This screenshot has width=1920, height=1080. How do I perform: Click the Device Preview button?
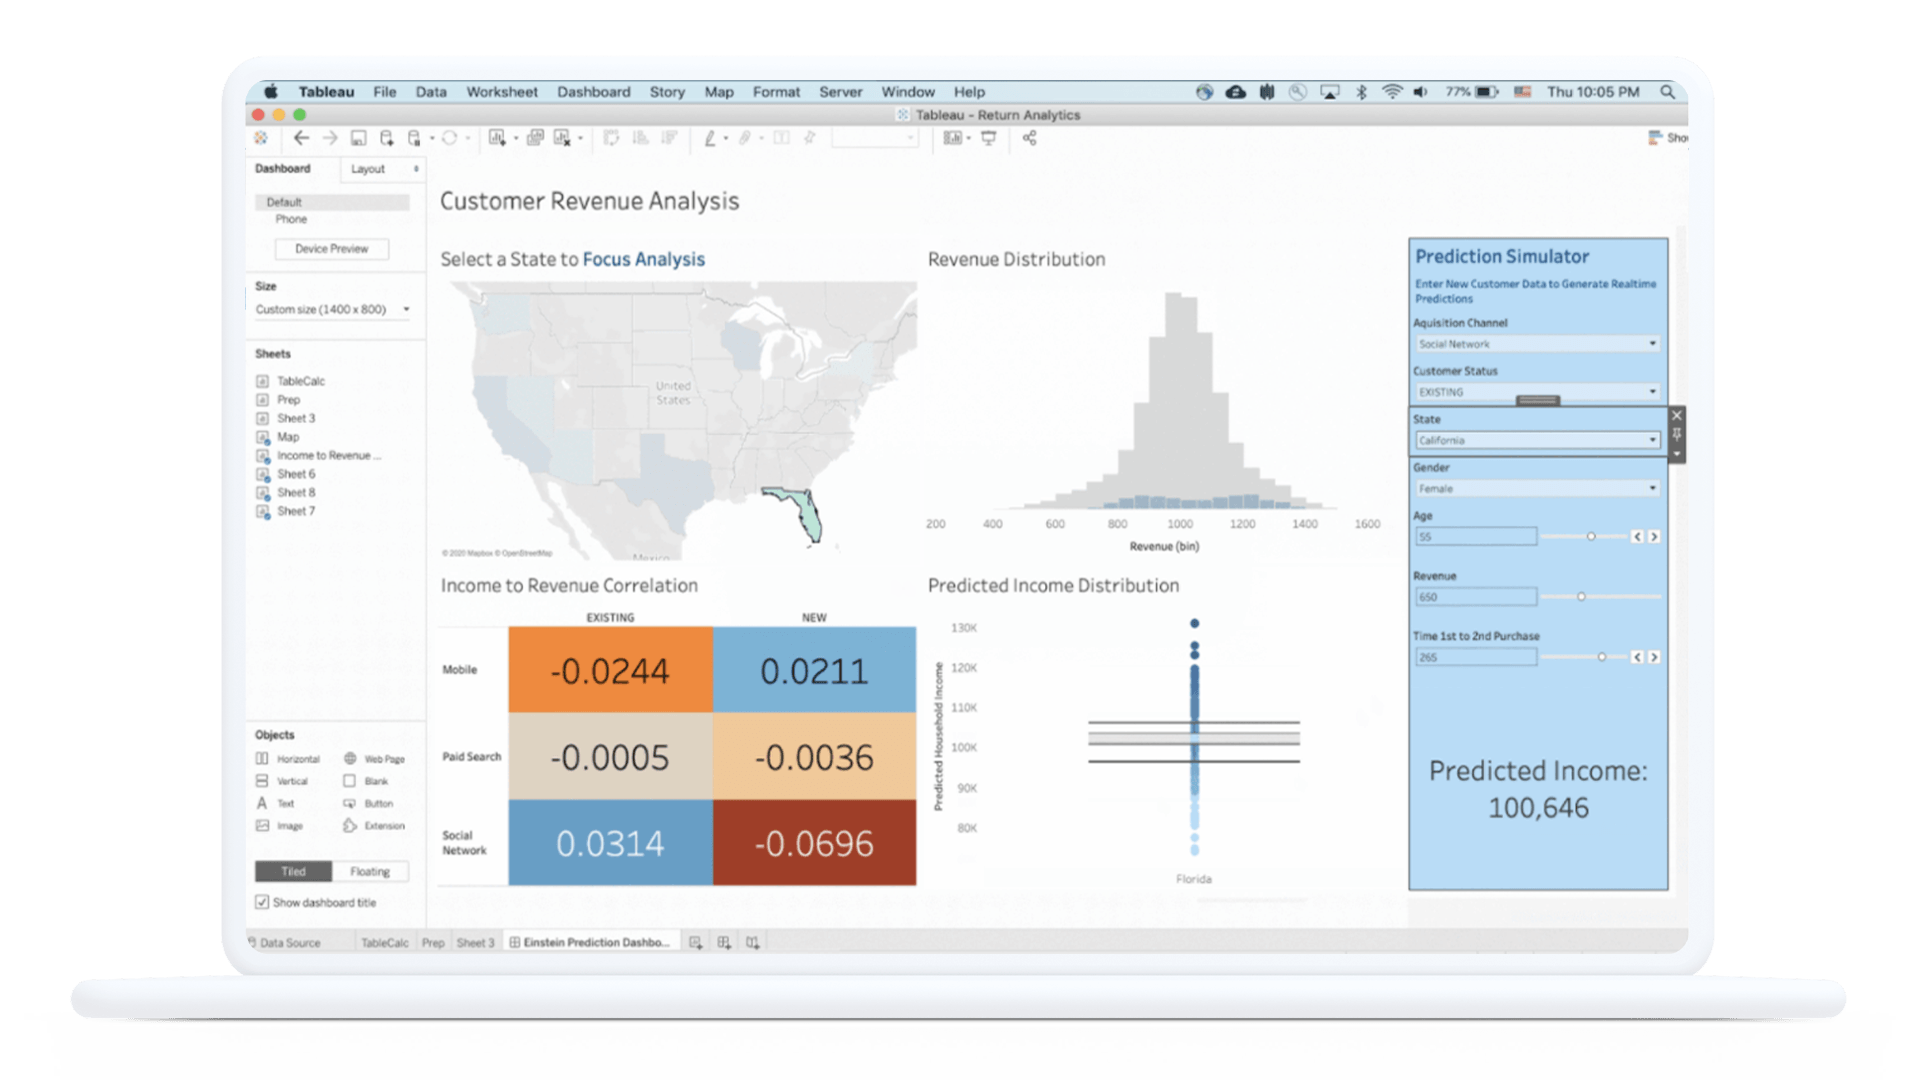point(331,249)
